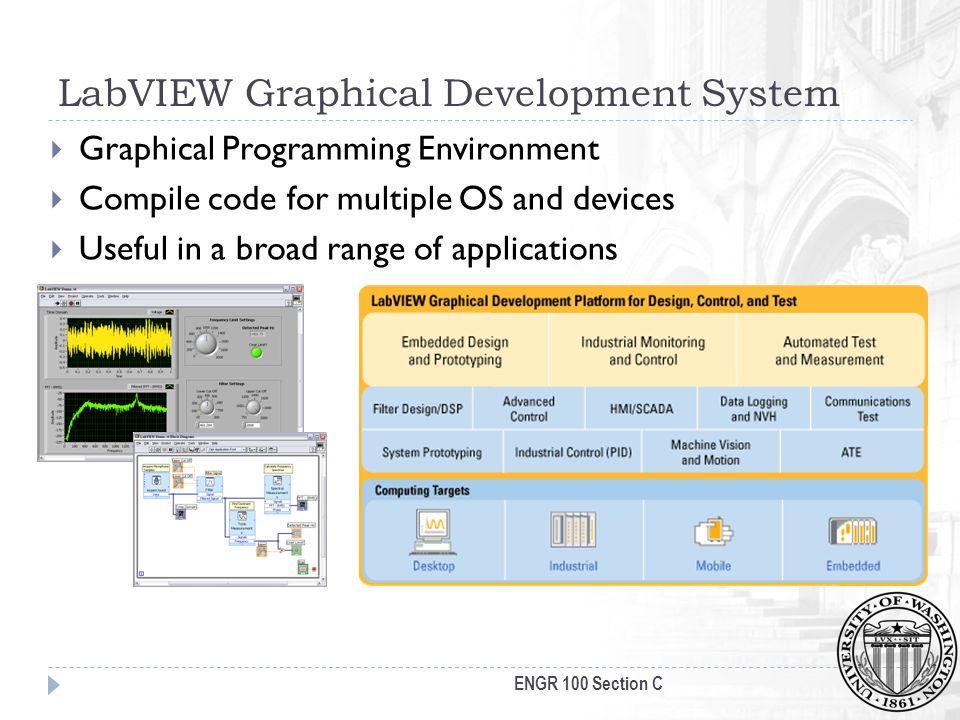Click the University of Washington seal
The width and height of the screenshot is (960, 720).
(898, 653)
